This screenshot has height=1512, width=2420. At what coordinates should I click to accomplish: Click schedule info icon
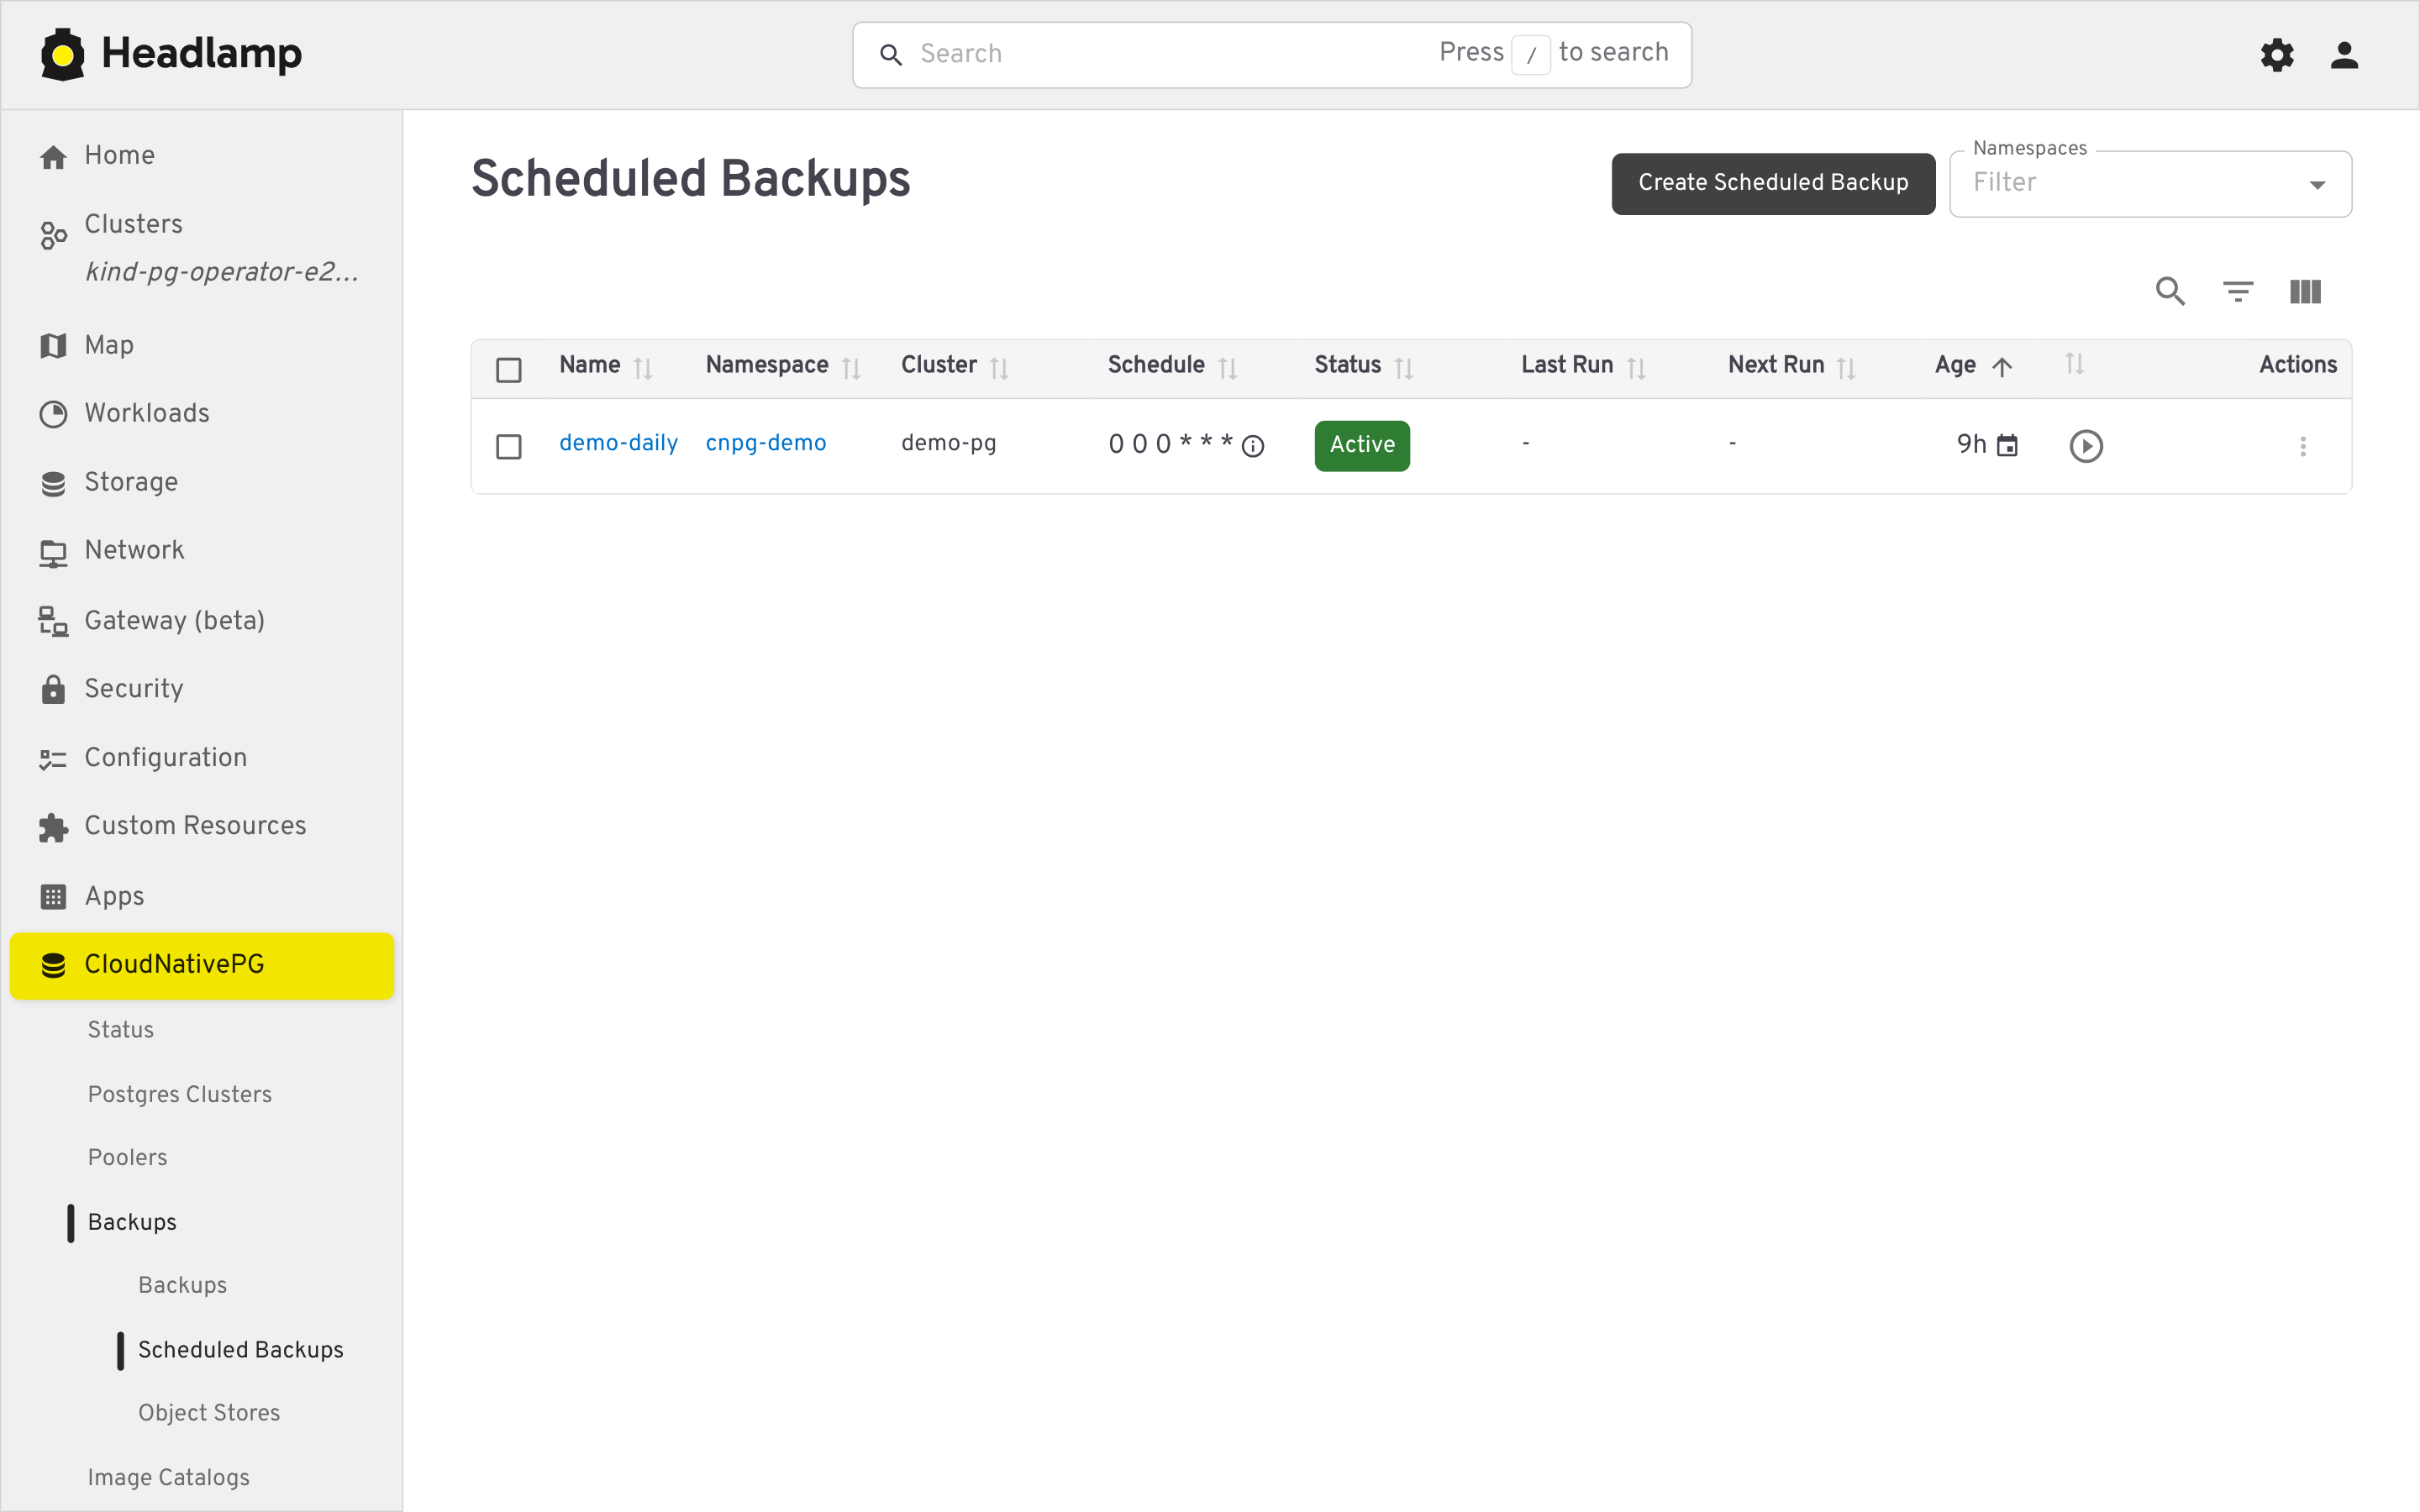click(1252, 446)
